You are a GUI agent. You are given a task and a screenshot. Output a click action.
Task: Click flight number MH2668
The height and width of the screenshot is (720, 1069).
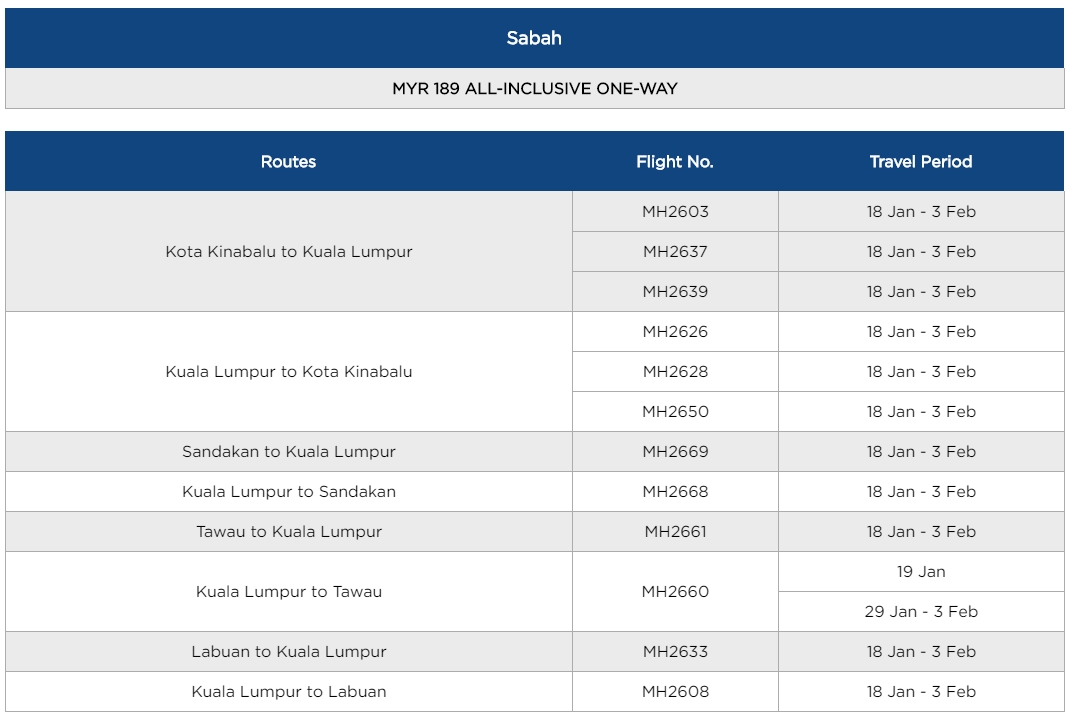coord(675,492)
